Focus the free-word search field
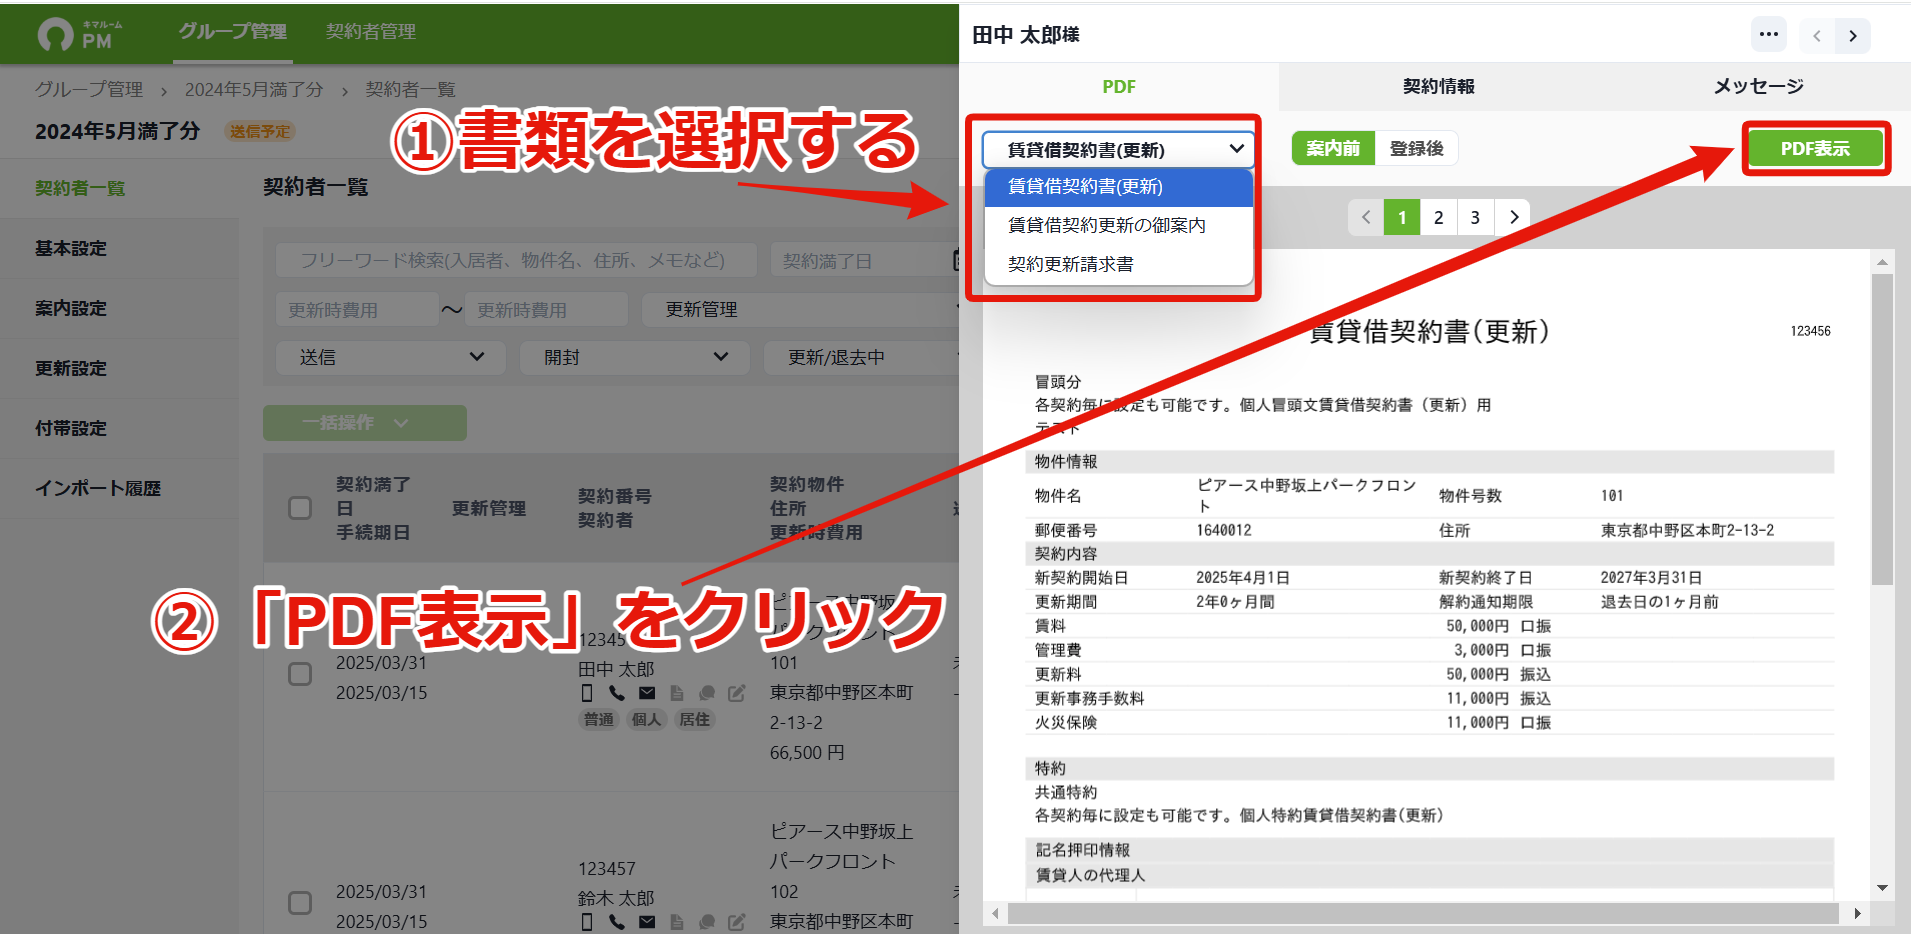Image resolution: width=1911 pixels, height=934 pixels. pos(515,260)
